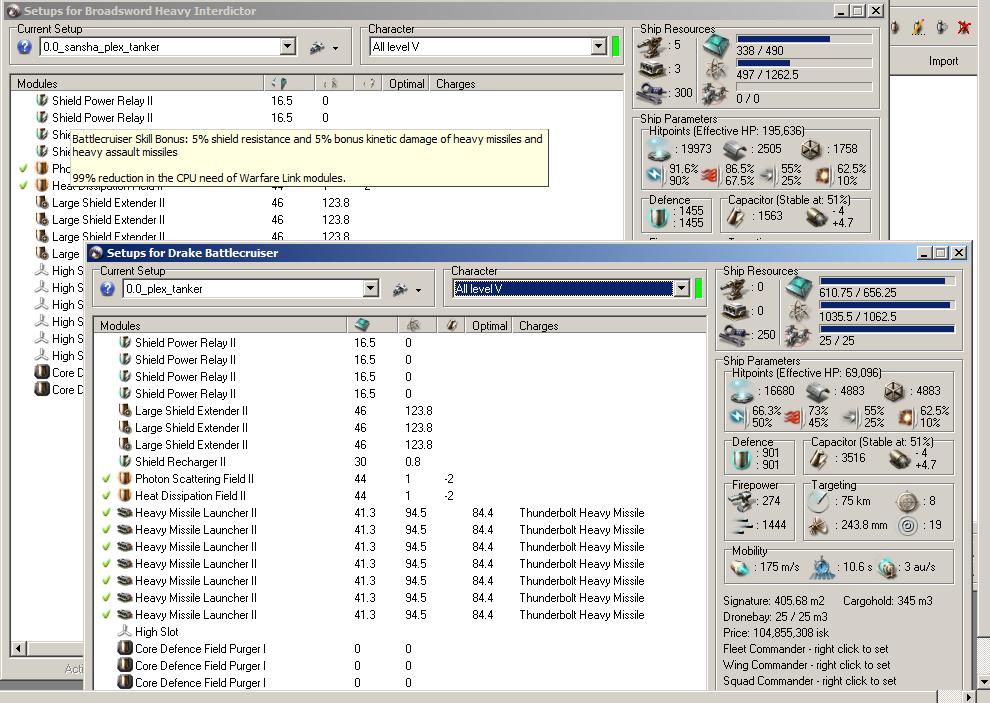Click the Drake max velocity icon
The image size is (990, 703).
click(x=739, y=567)
